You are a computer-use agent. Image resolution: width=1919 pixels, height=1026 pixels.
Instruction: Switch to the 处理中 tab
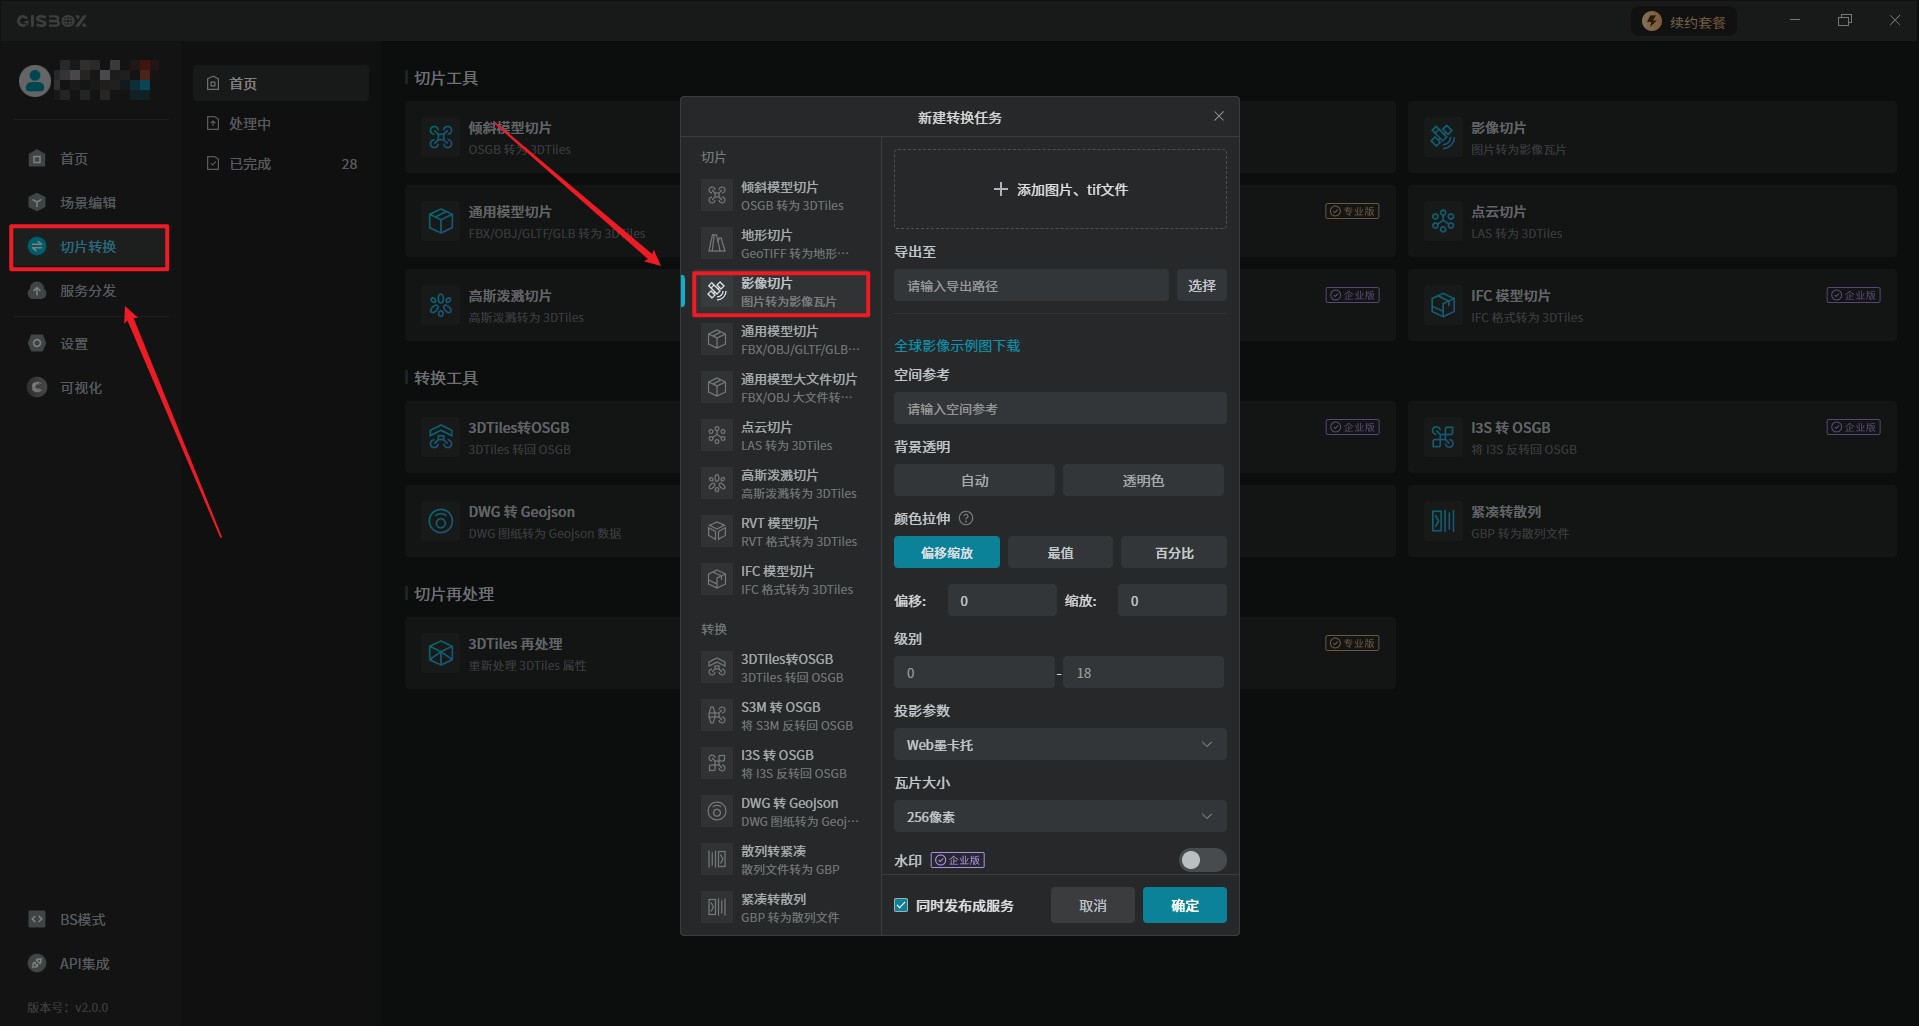[250, 123]
